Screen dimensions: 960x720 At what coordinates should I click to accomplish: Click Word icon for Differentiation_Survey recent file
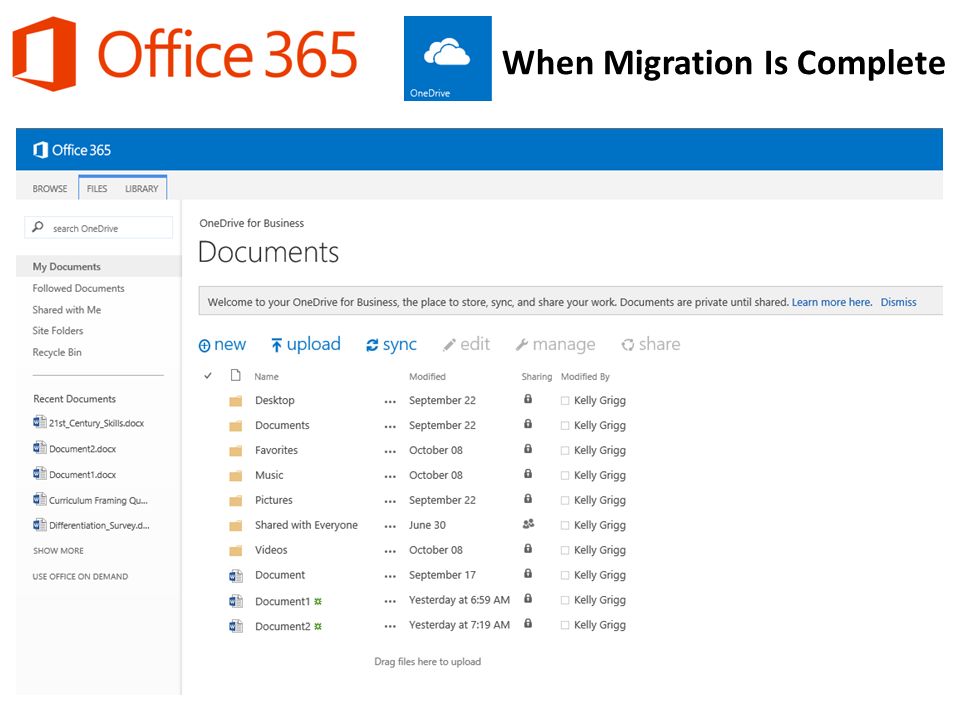[x=40, y=525]
